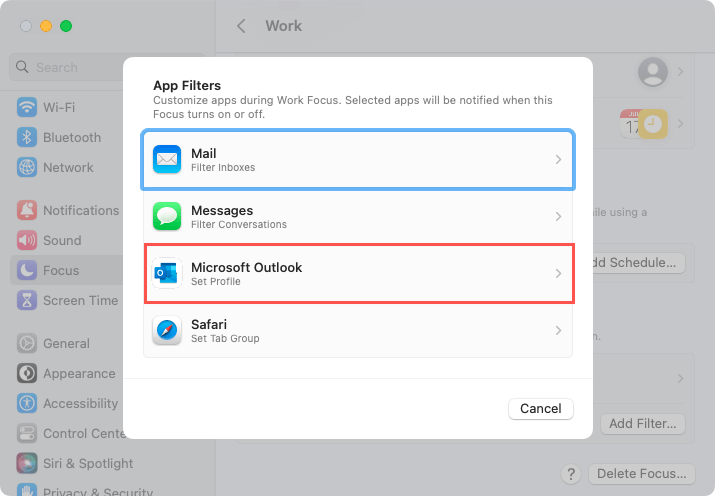Expand the Safari filter chevron

click(558, 330)
